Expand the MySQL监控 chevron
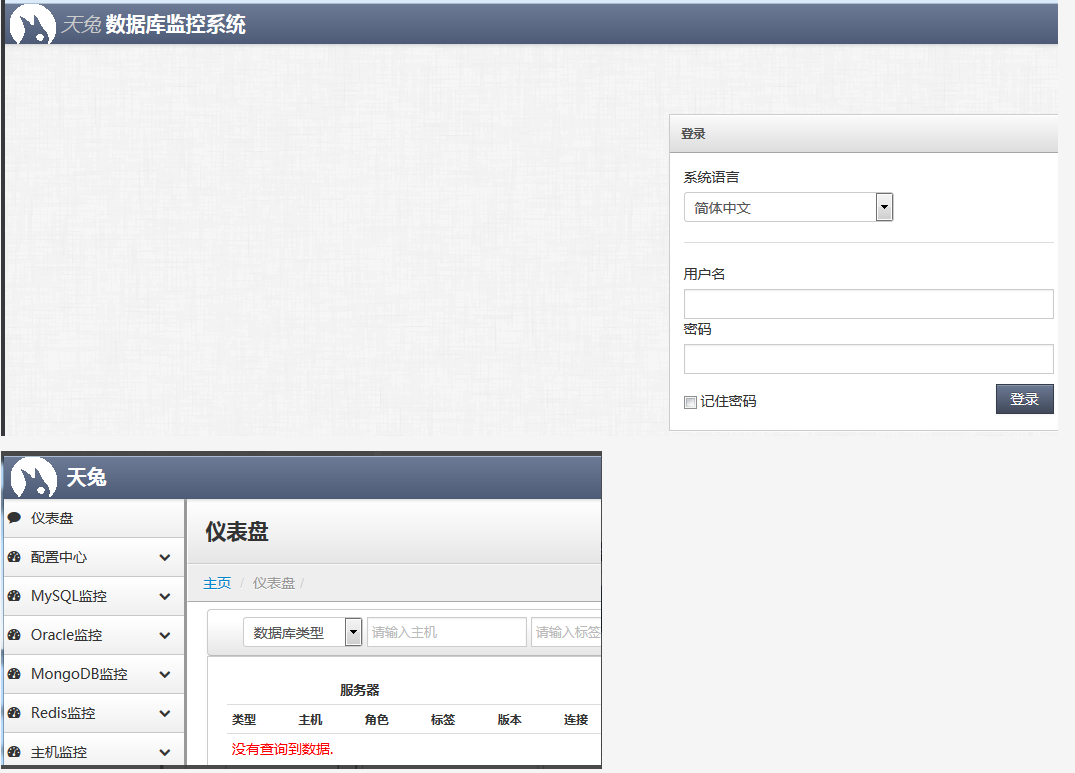This screenshot has height=773, width=1075. point(165,597)
